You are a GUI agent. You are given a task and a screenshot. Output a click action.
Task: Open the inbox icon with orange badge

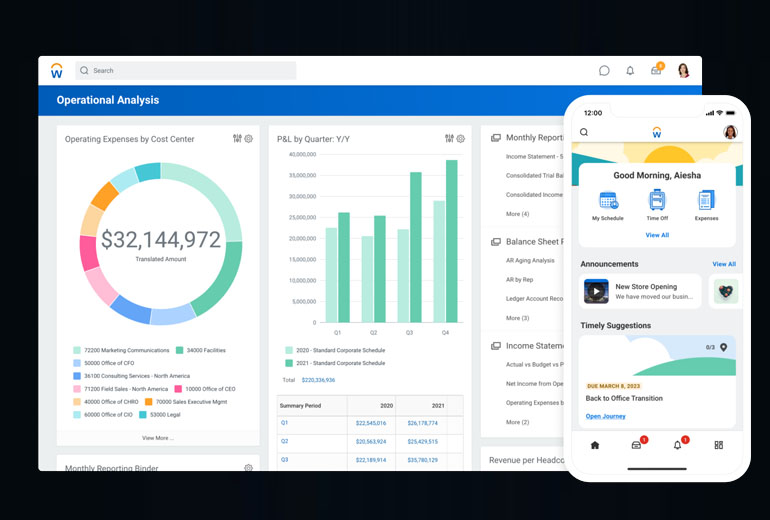(x=657, y=70)
